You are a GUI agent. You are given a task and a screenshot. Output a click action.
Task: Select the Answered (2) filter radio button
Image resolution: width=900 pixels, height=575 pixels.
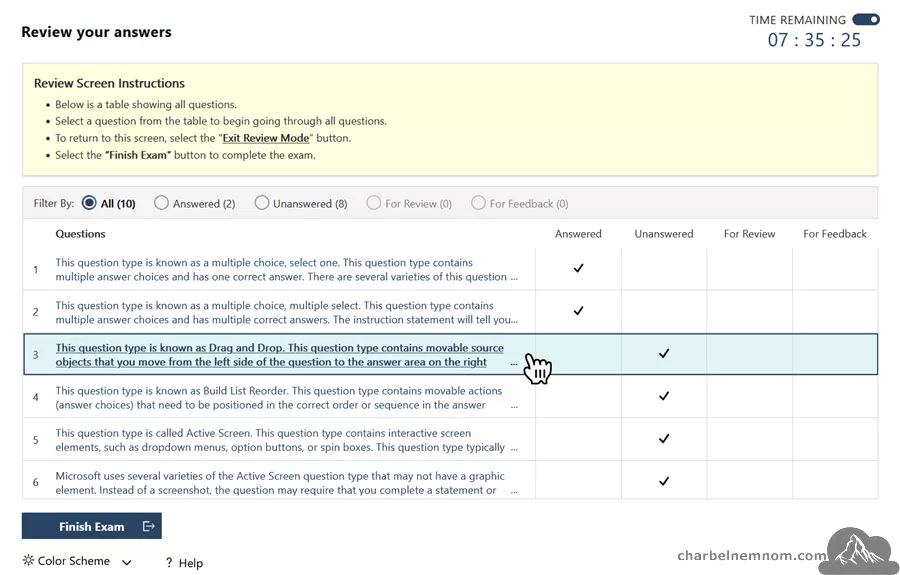pos(161,203)
